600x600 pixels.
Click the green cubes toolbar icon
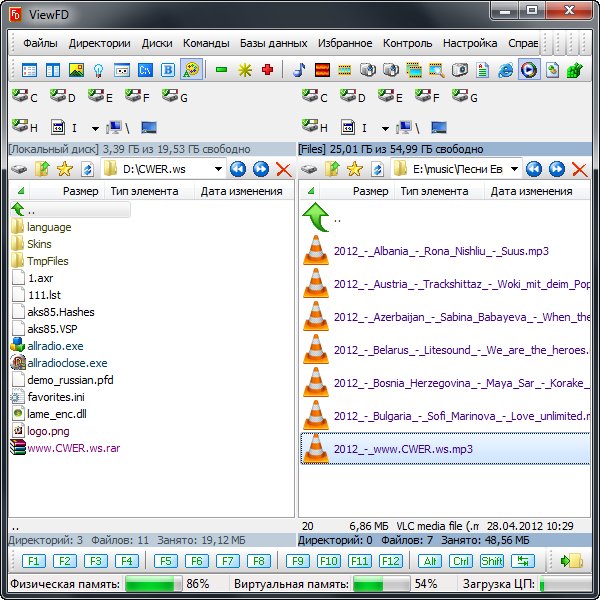pyautogui.click(x=574, y=70)
